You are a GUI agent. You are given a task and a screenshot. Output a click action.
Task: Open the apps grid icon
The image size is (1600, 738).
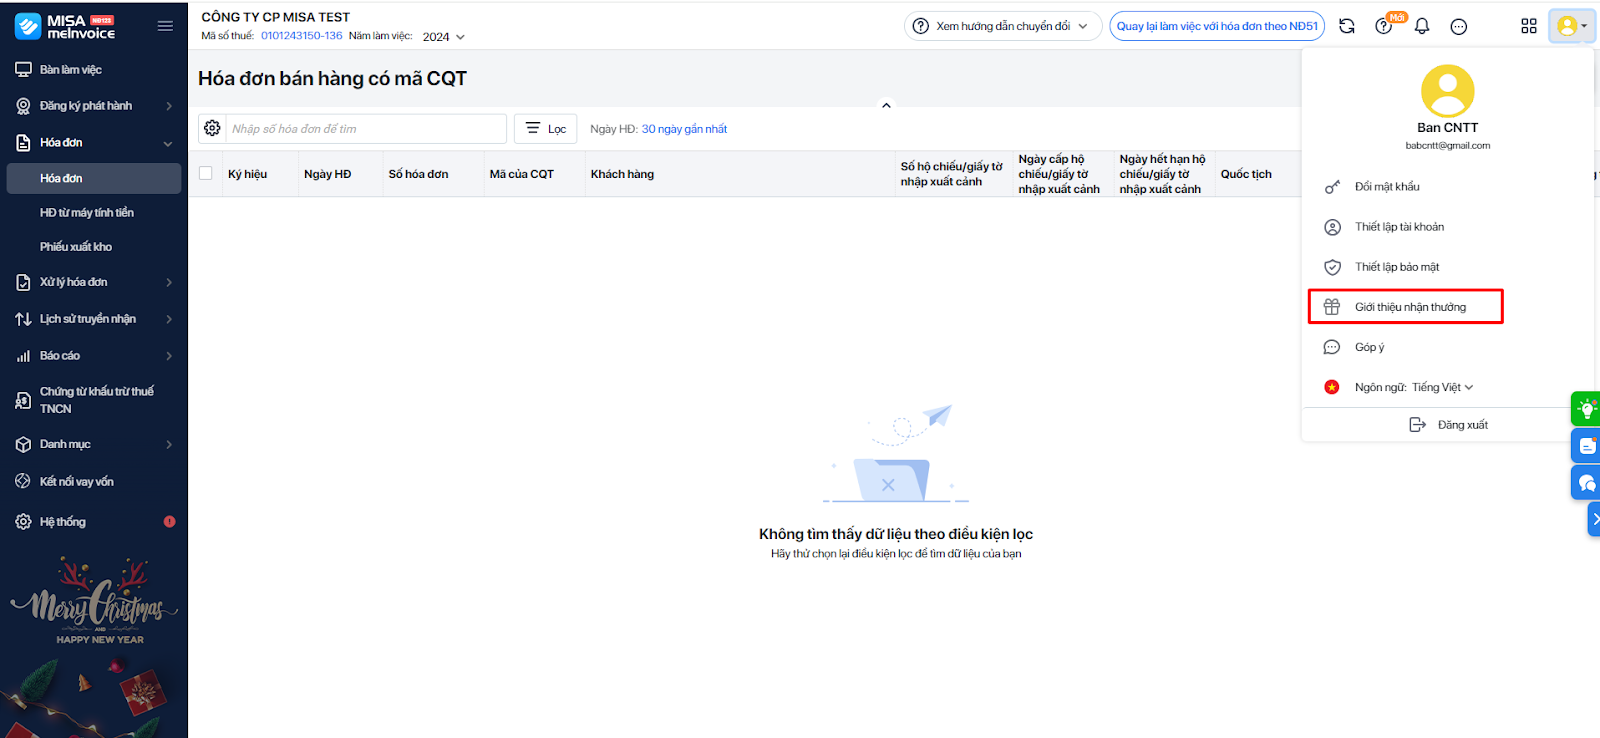point(1528,26)
